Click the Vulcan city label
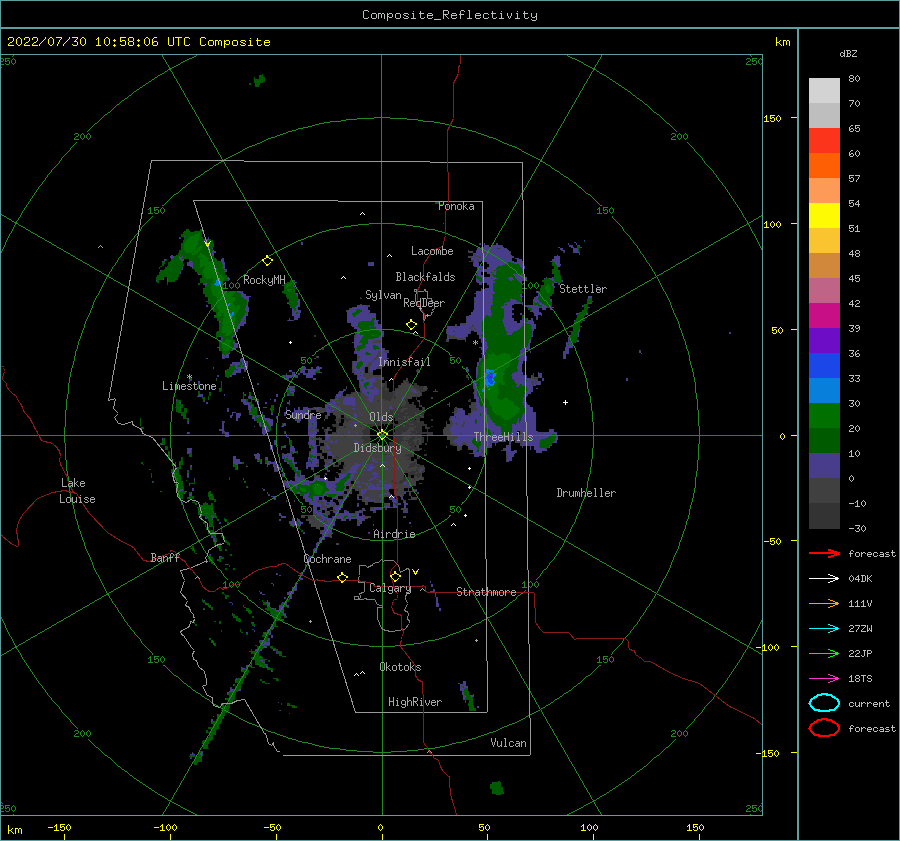The width and height of the screenshot is (900, 841). (509, 743)
